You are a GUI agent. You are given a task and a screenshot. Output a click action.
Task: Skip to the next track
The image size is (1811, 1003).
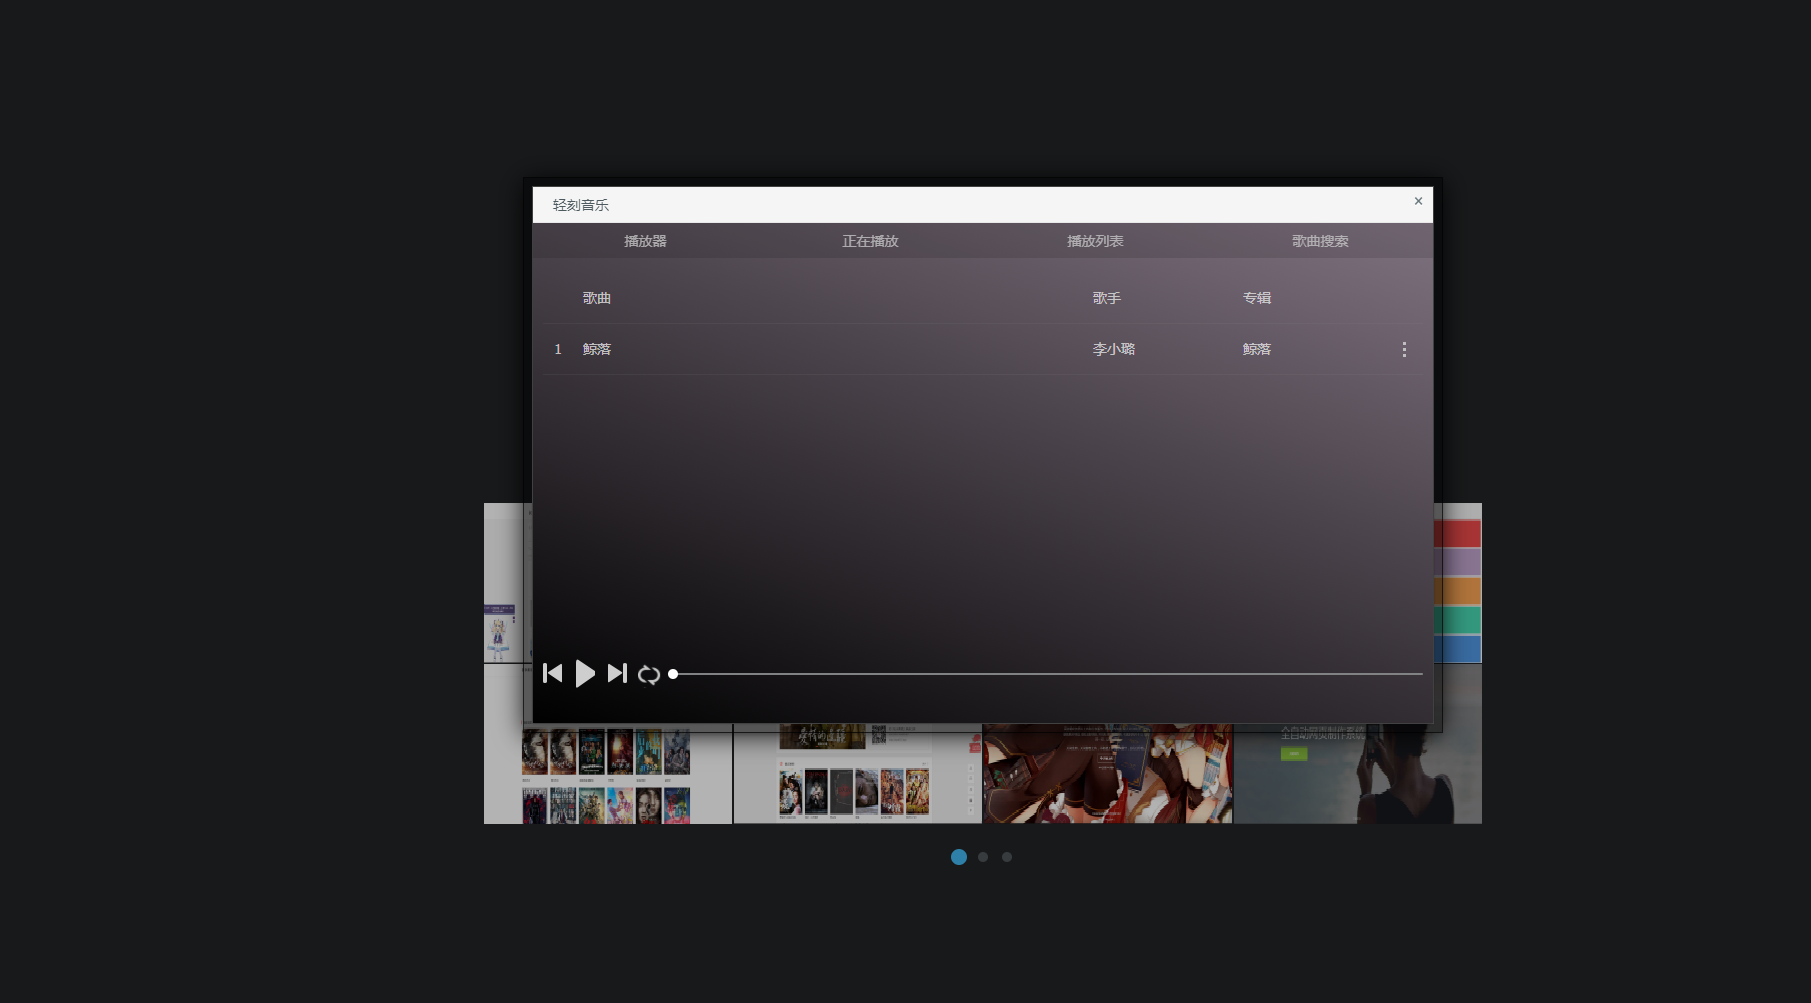point(617,673)
